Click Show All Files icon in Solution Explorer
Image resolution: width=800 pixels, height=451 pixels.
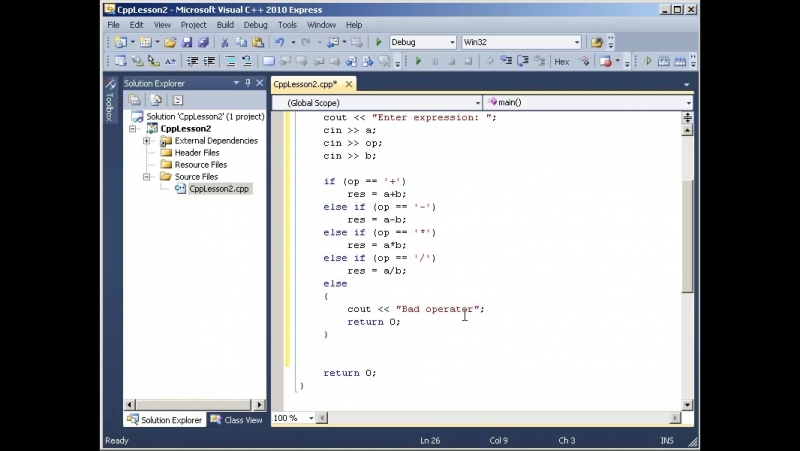tap(156, 100)
